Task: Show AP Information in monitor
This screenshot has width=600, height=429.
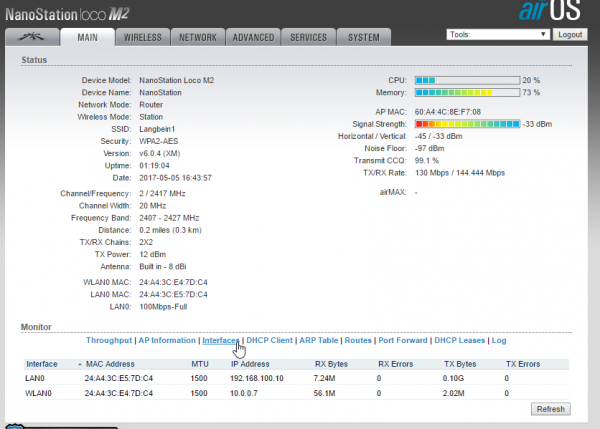Action: pyautogui.click(x=167, y=341)
